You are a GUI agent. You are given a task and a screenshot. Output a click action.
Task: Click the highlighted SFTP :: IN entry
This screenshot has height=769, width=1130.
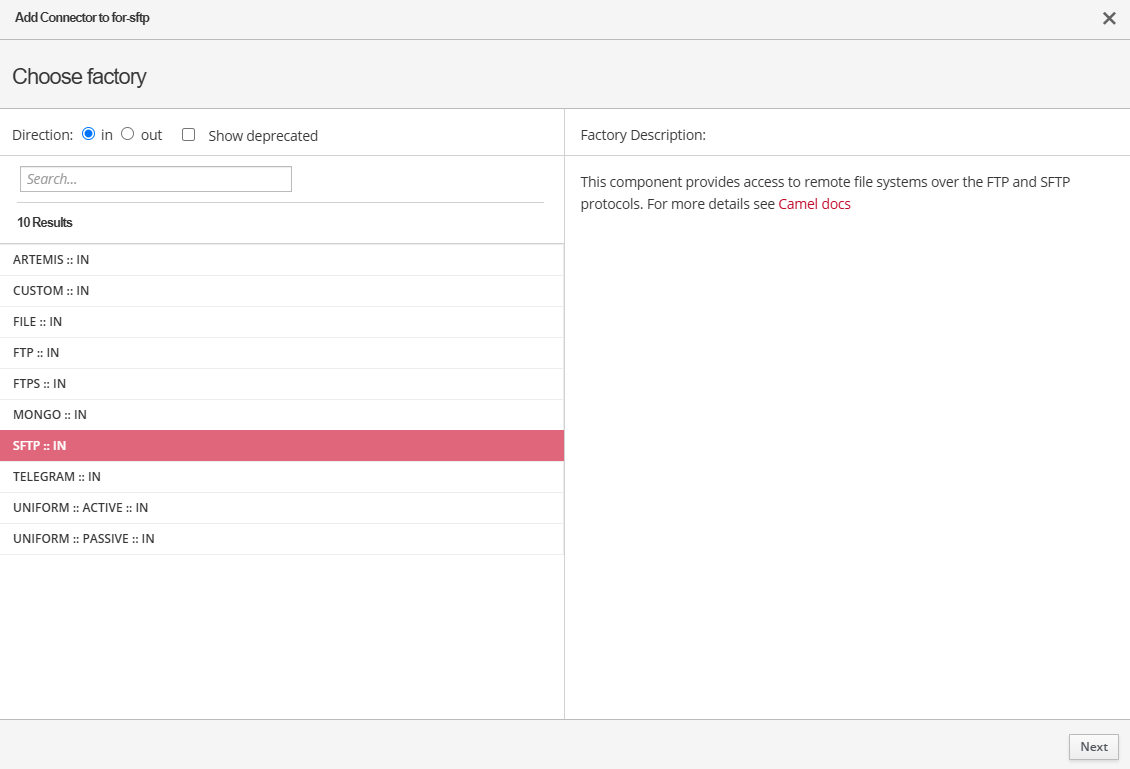[x=40, y=446]
